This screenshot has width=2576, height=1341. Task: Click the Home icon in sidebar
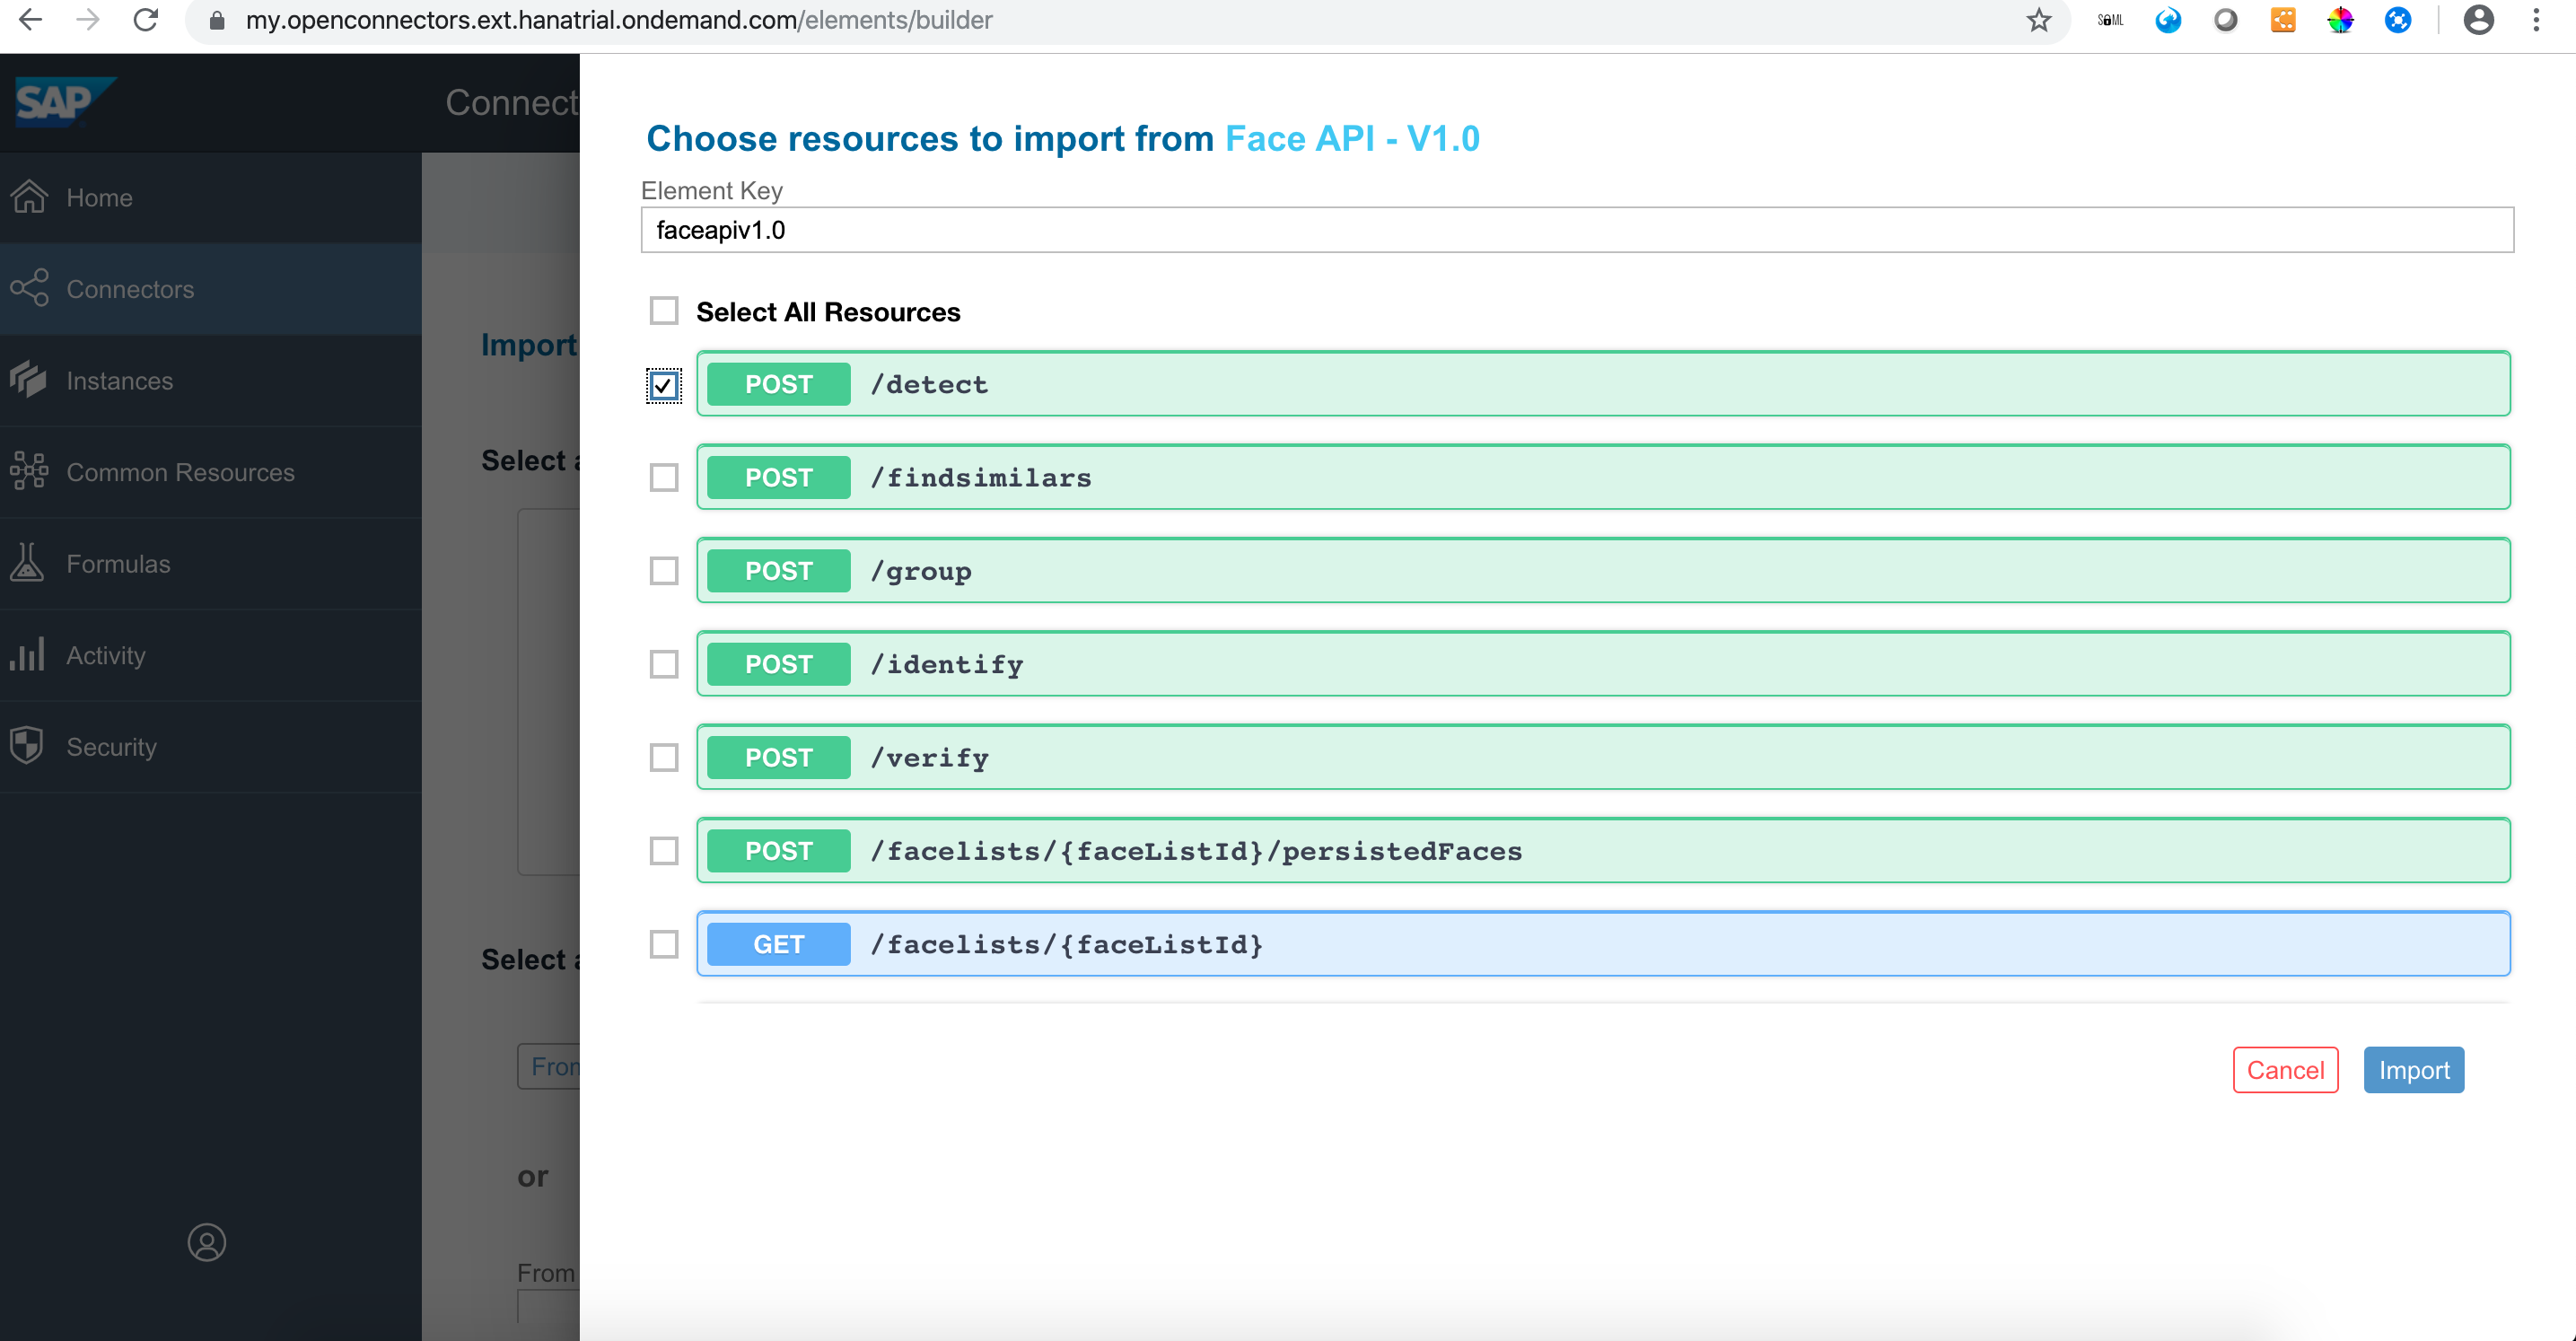point(29,197)
